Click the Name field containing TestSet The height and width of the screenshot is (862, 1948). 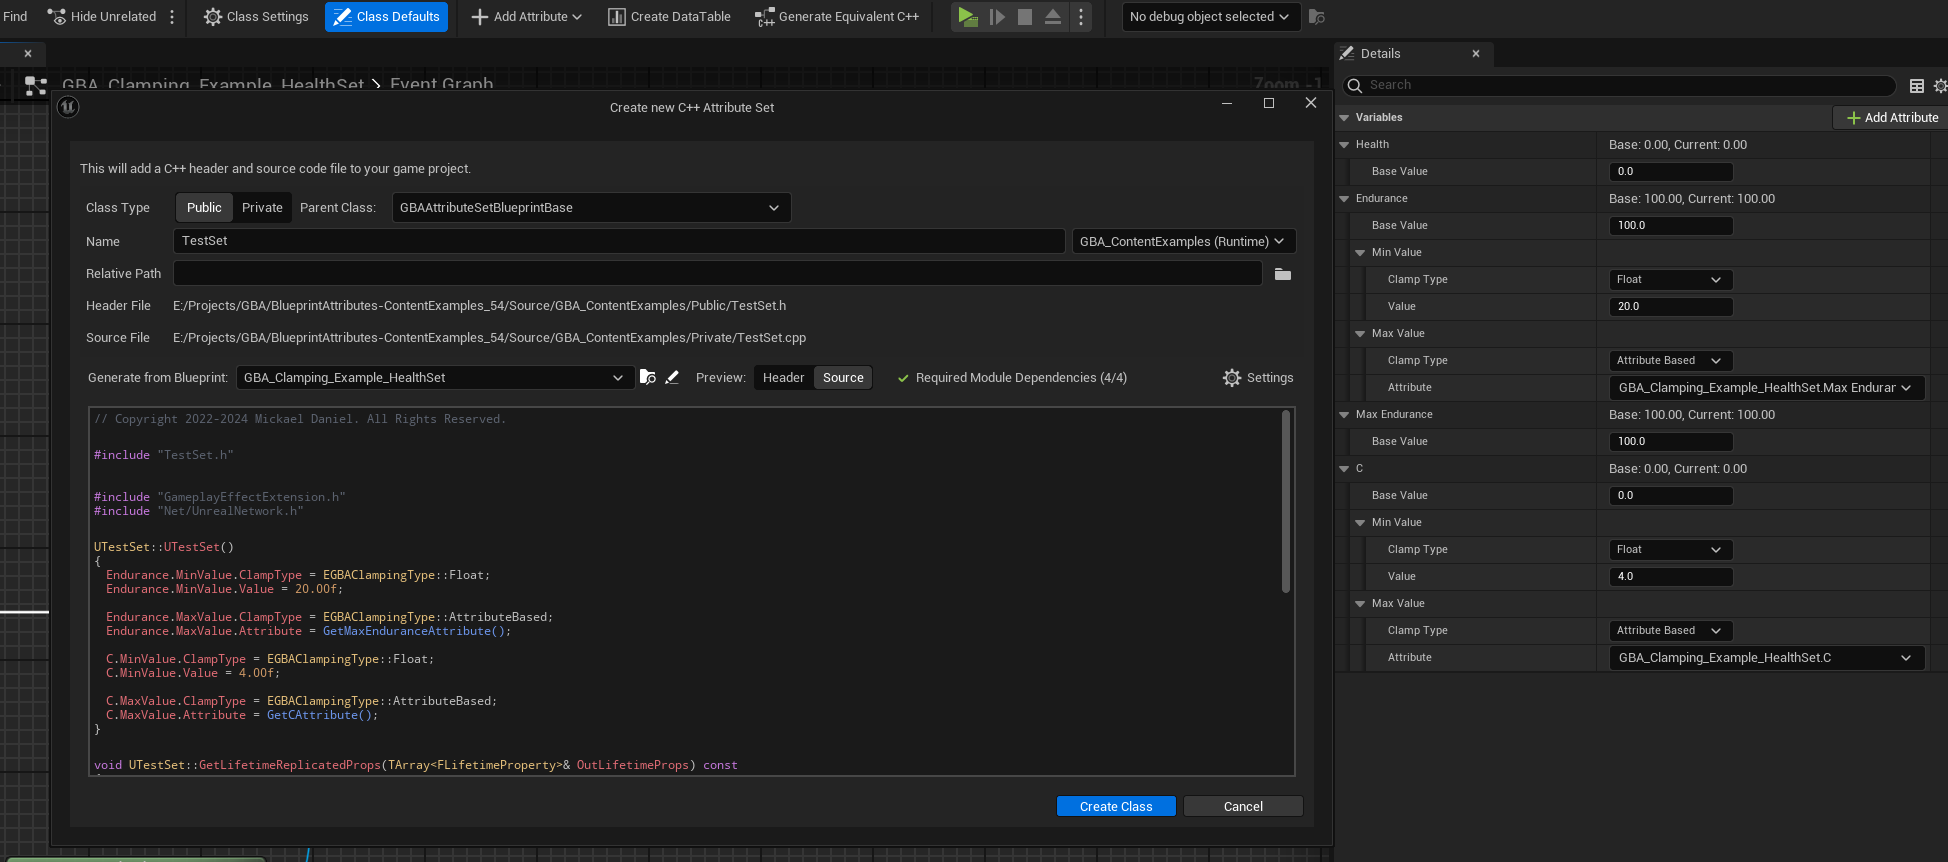[619, 241]
